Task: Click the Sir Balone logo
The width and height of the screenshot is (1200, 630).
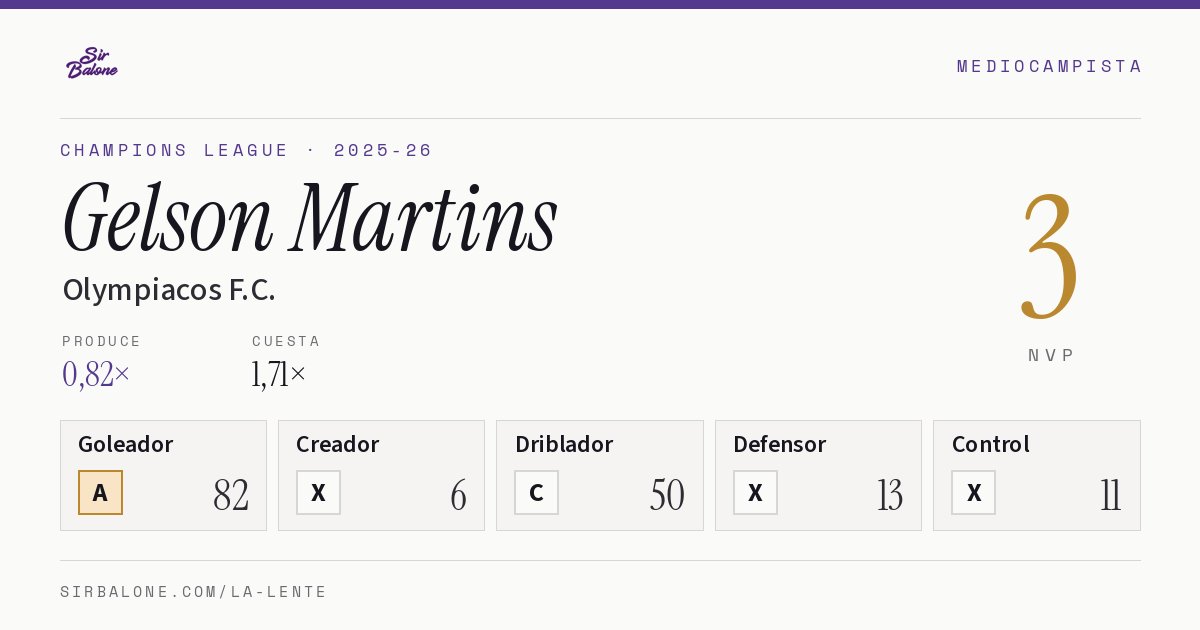Action: pos(92,63)
